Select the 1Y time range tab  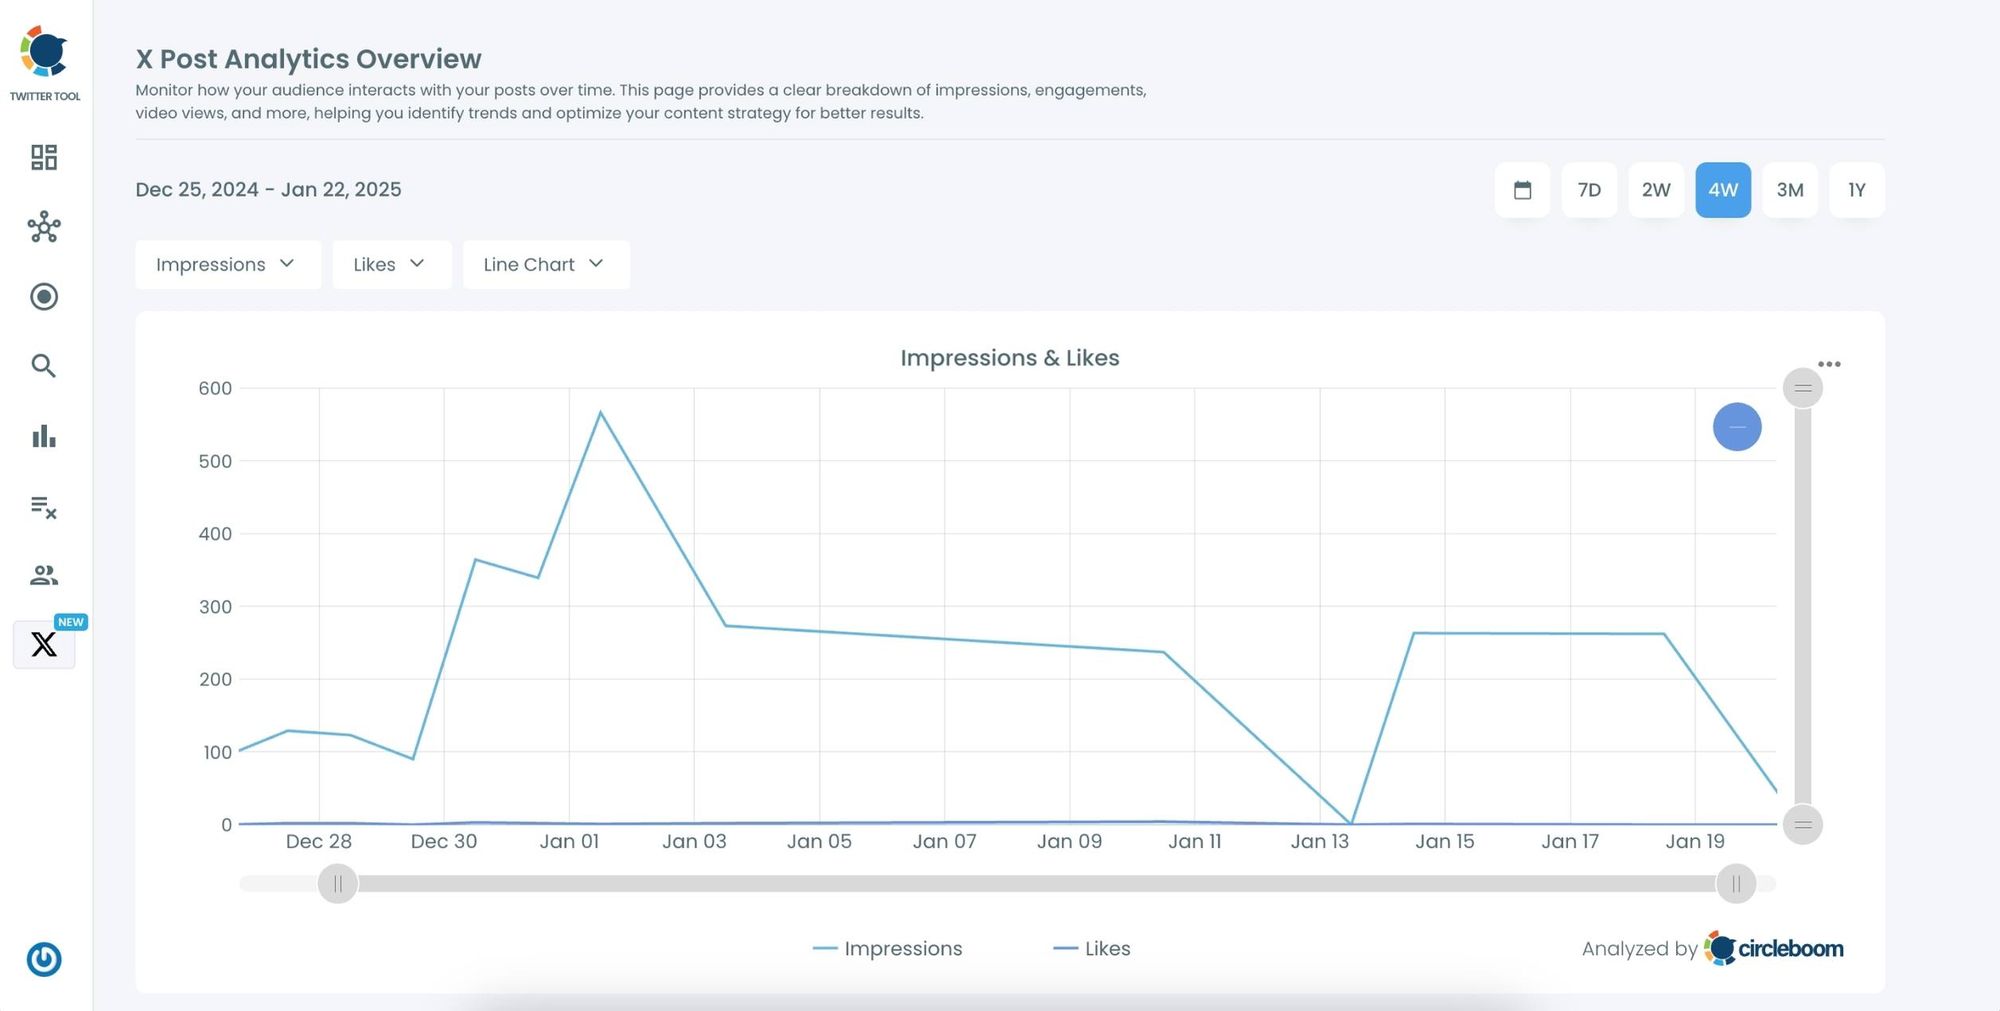1856,189
